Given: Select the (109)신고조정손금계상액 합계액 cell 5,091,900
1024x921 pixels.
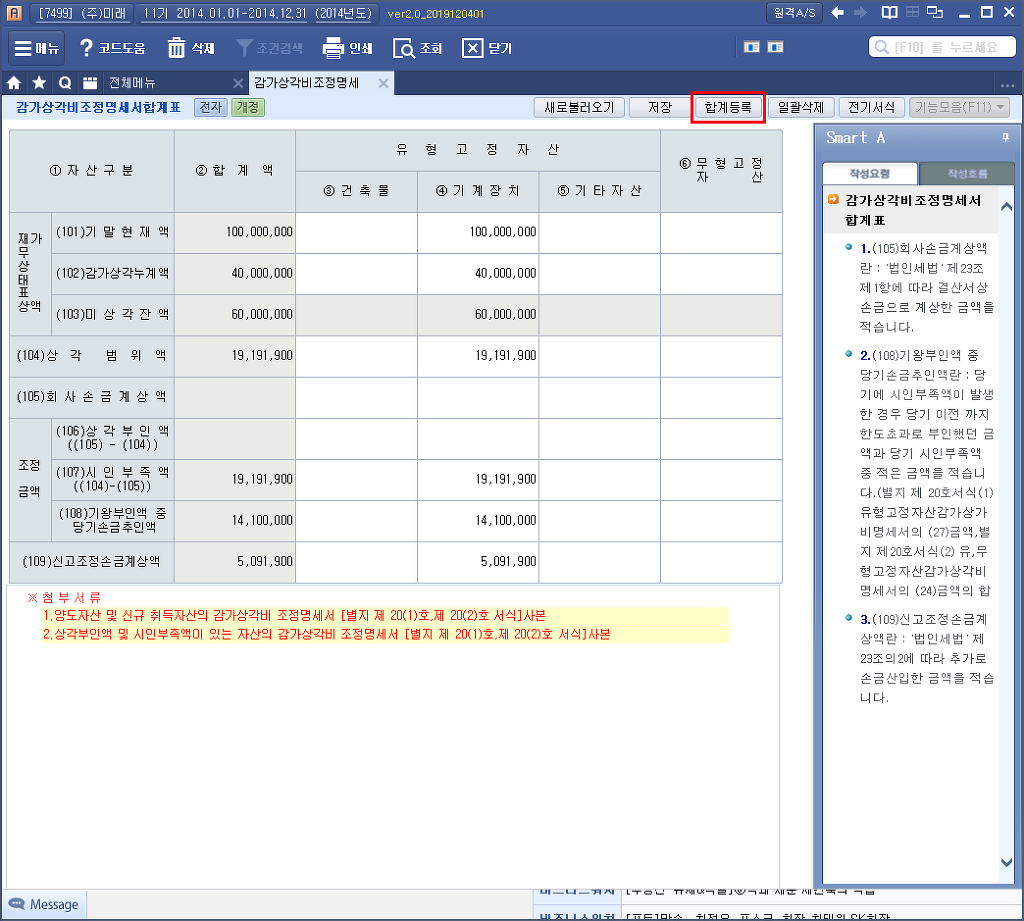Looking at the screenshot, I should tap(235, 562).
